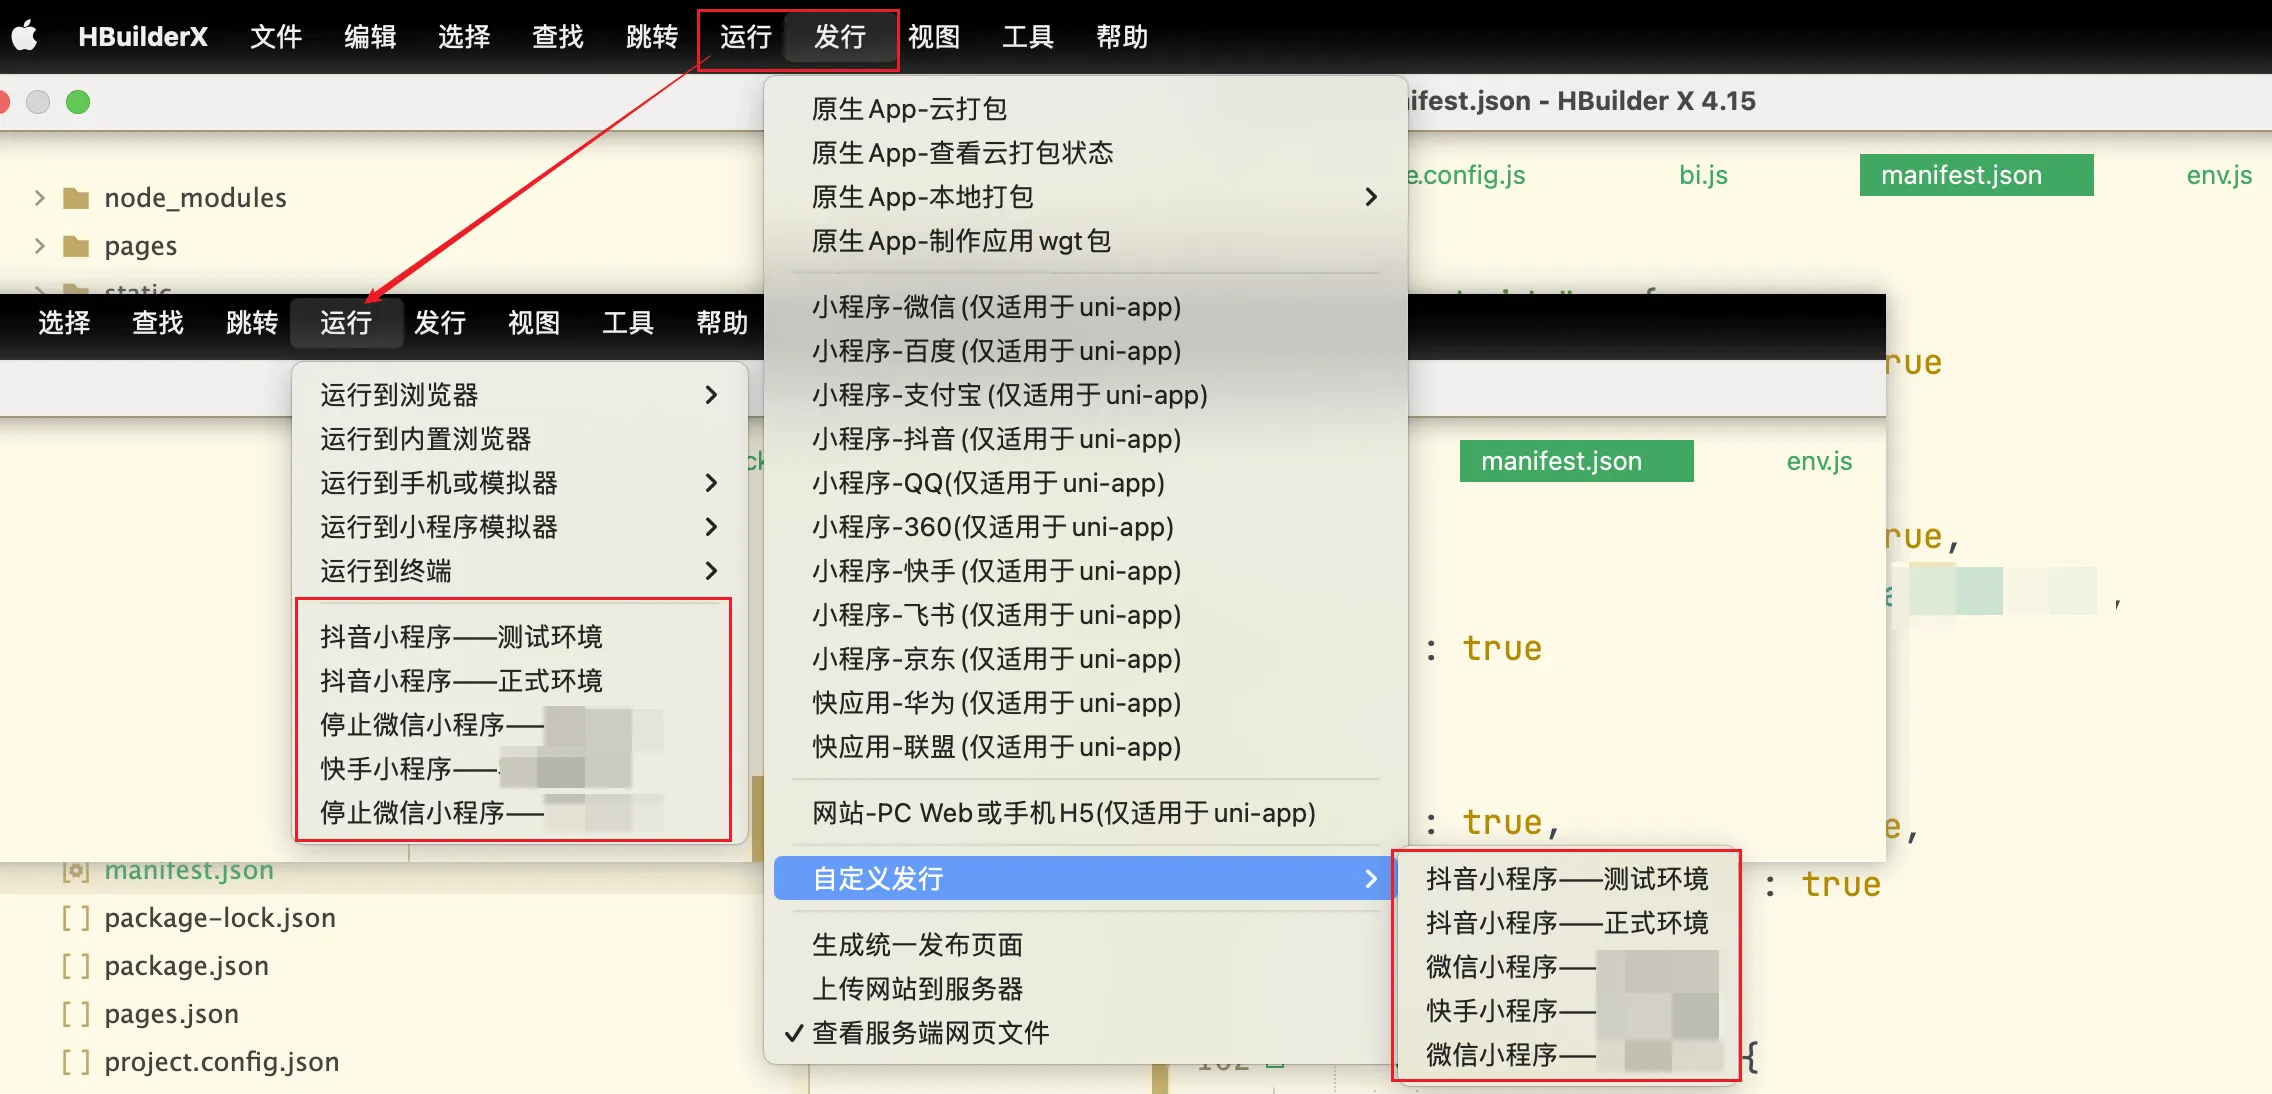The image size is (2272, 1094).
Task: Open 运行 in the inset menu bar
Action: [x=346, y=323]
